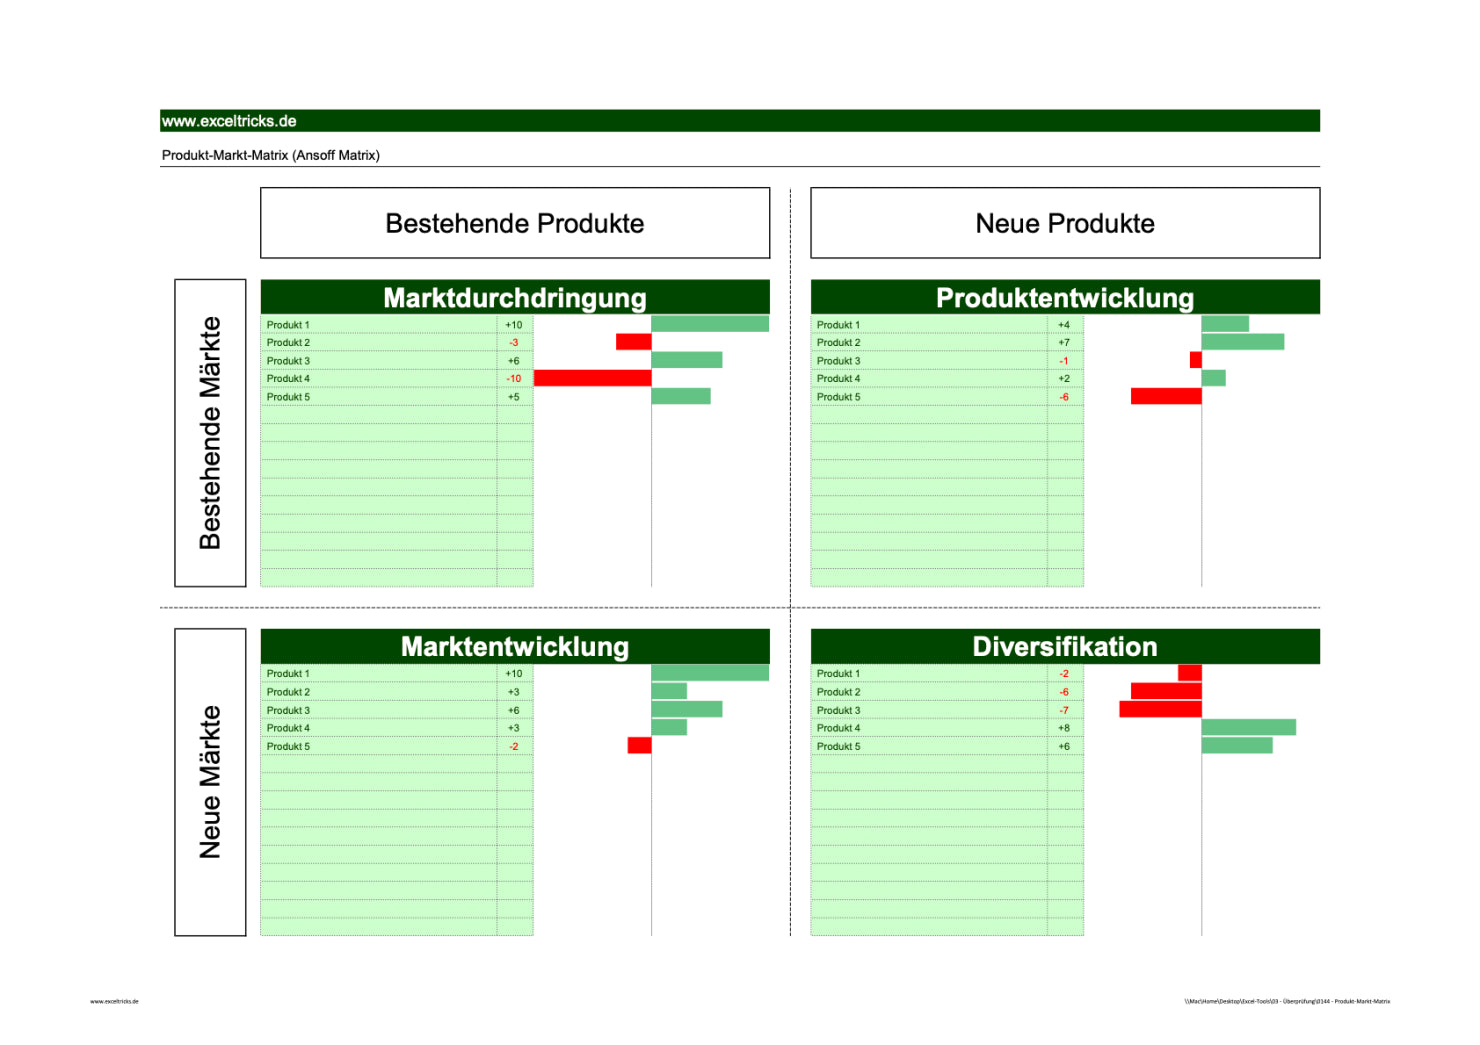1480x1045 pixels.
Task: Select the Bestehende Märkte vertical label
Action: pyautogui.click(x=210, y=433)
